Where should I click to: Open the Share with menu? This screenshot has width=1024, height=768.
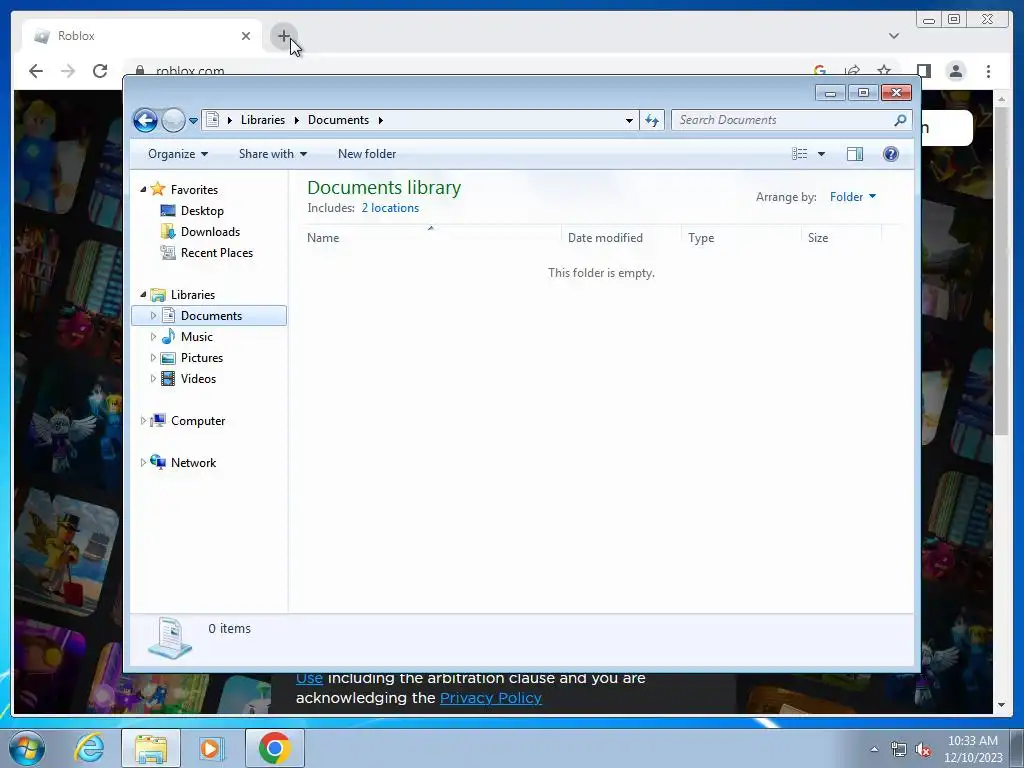272,154
